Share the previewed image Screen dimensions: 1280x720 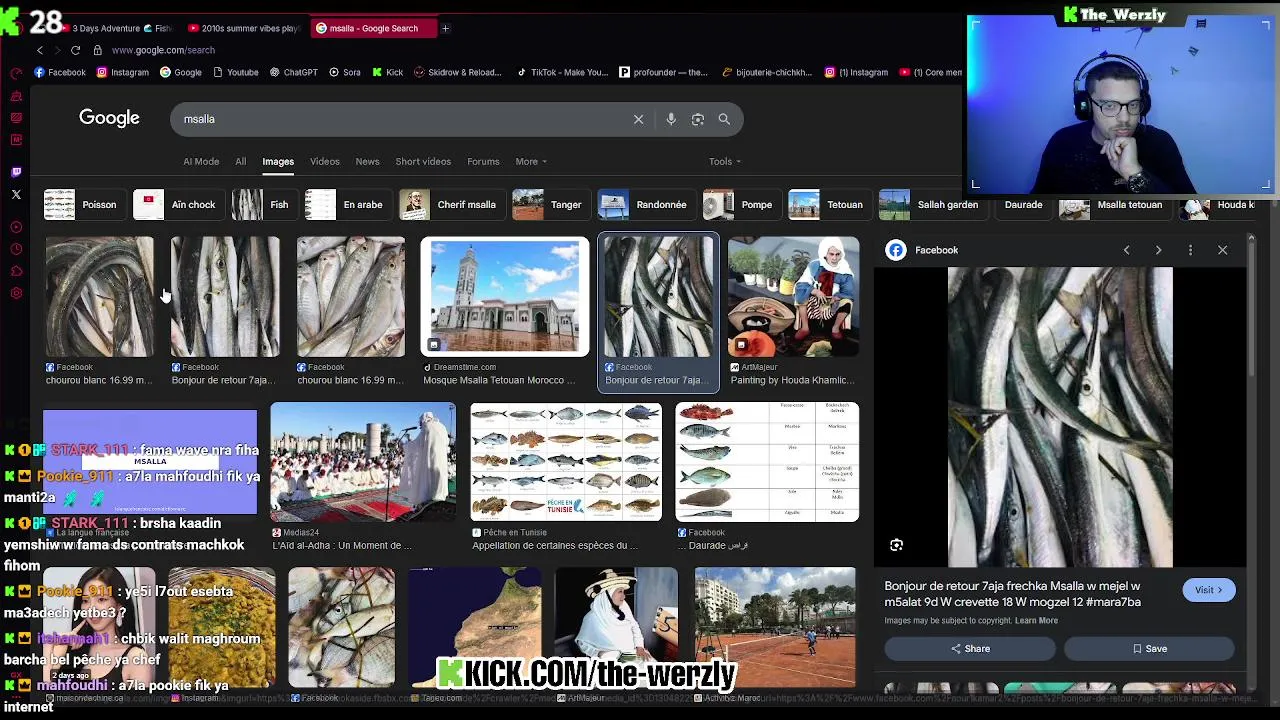tap(970, 649)
